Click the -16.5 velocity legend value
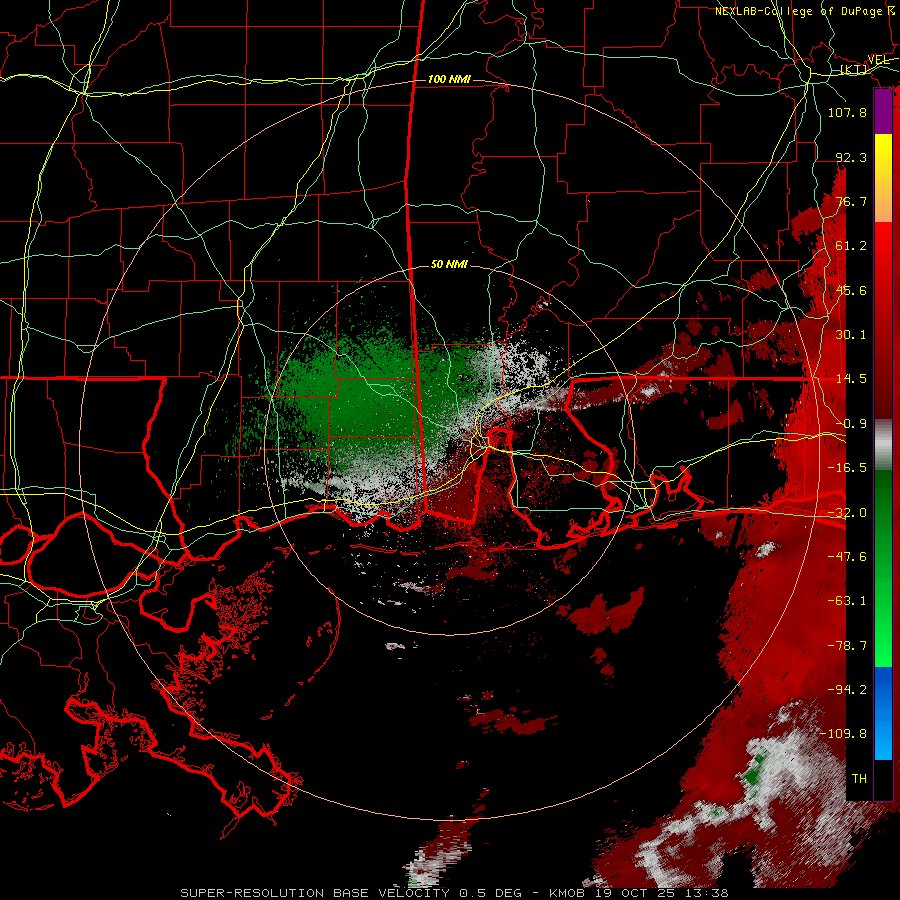 [x=847, y=468]
